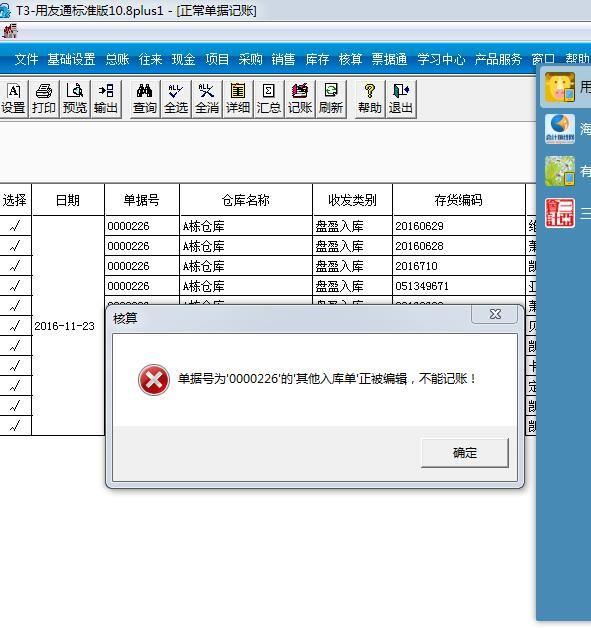
Task: Click the blue round sidebar icon
Action: (560, 129)
